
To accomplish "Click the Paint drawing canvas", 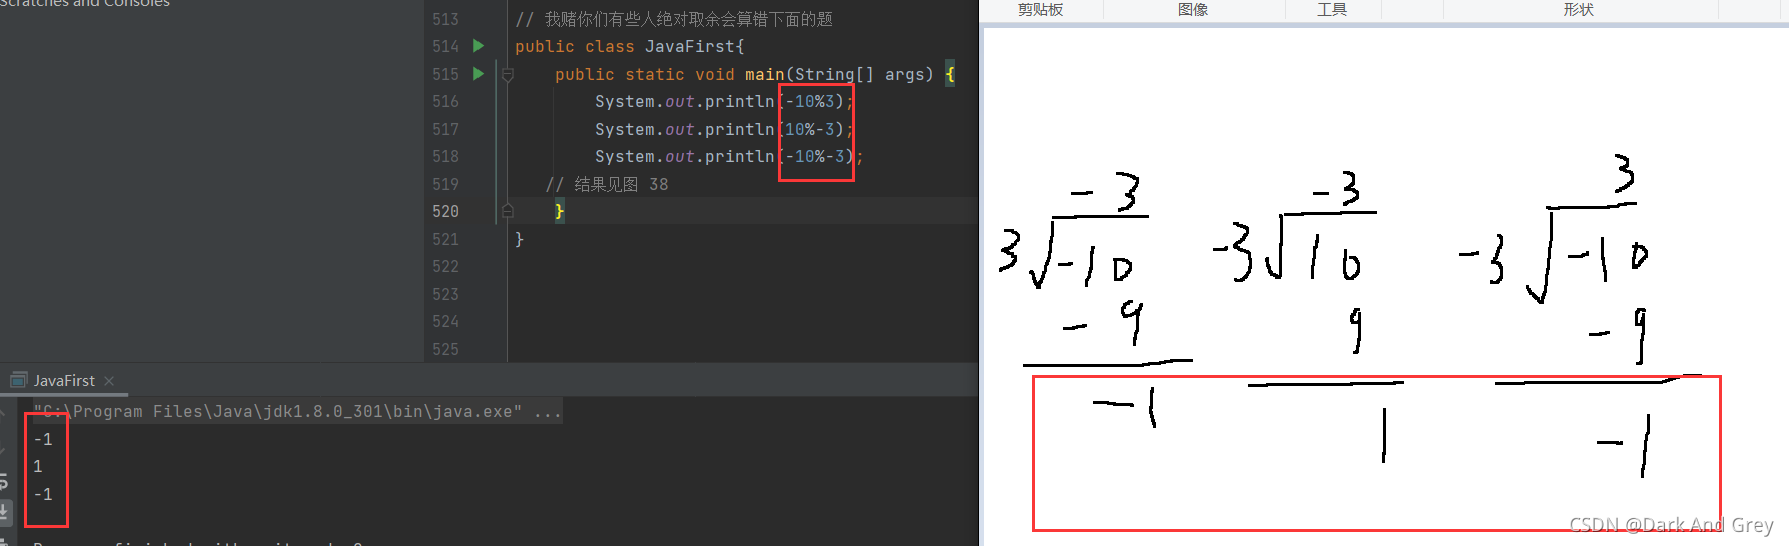I will click(x=1386, y=287).
